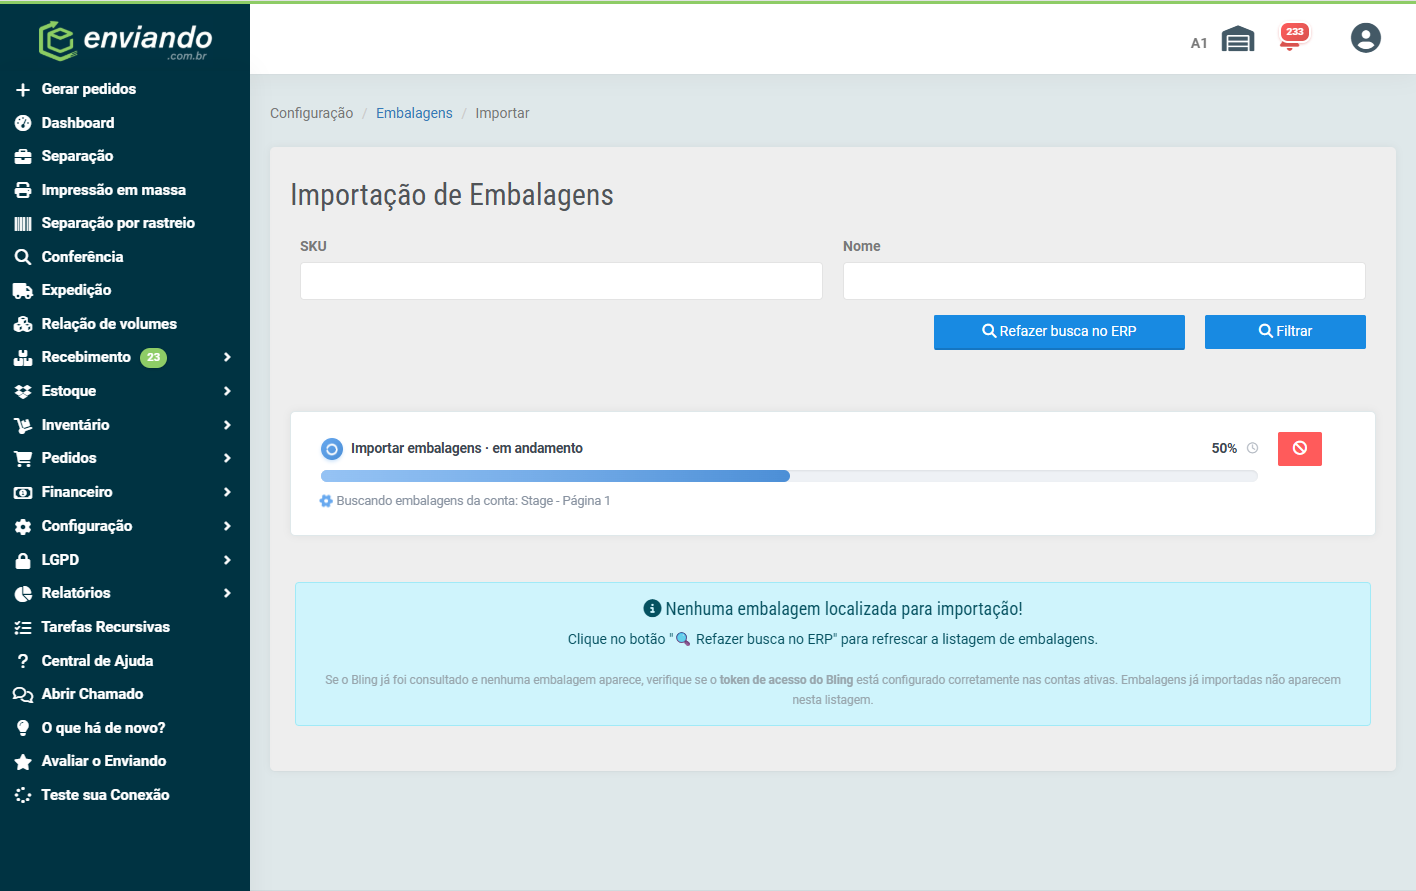Click 'Buscando embalagens da conta' status text
The width and height of the screenshot is (1416, 891).
tap(473, 501)
